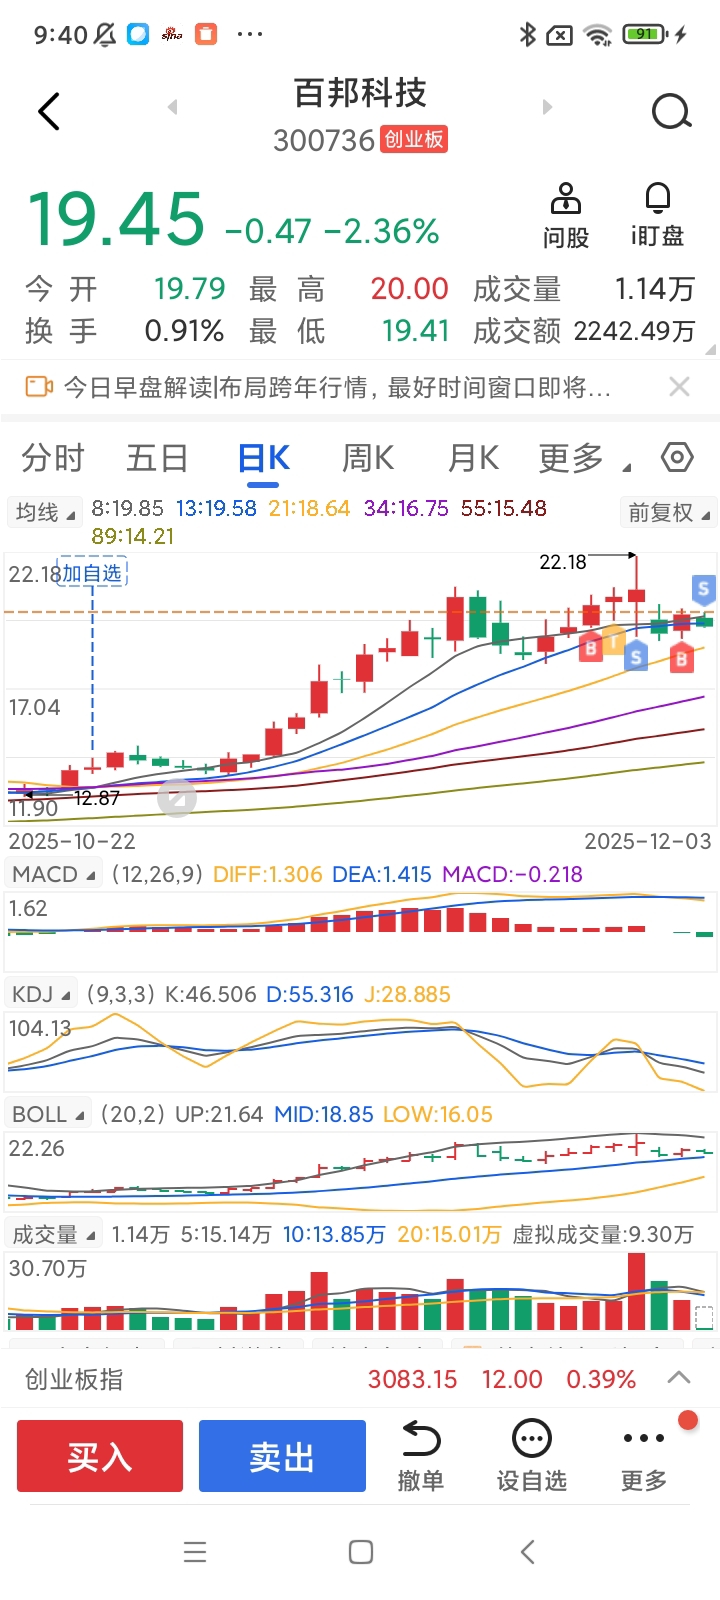Switch to the 月K tab
Image resolution: width=720 pixels, height=1600 pixels.
tap(473, 458)
